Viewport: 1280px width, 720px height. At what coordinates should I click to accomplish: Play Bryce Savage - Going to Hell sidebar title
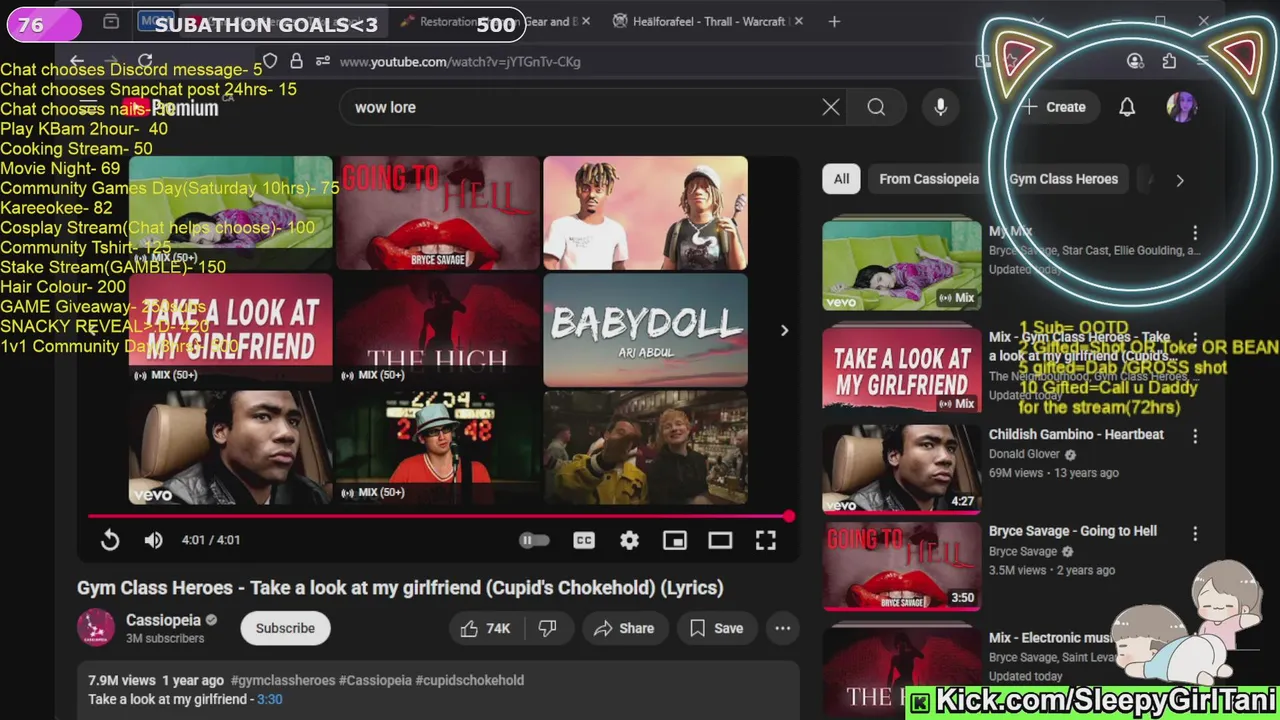coord(1073,531)
